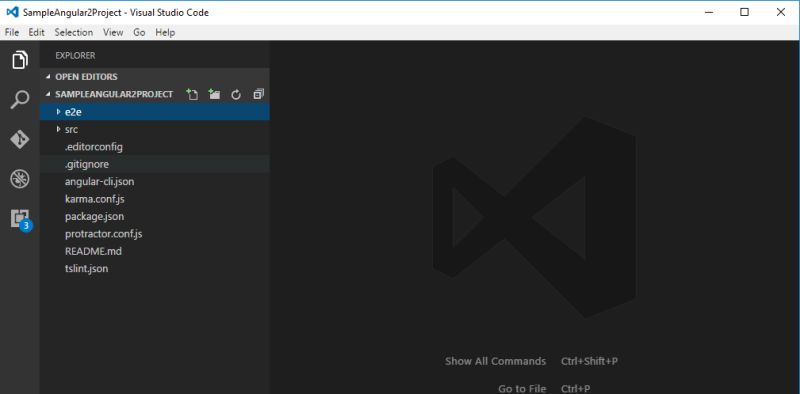This screenshot has height=394, width=800.
Task: Collapse the OPEN EDITORS section
Action: pos(48,77)
